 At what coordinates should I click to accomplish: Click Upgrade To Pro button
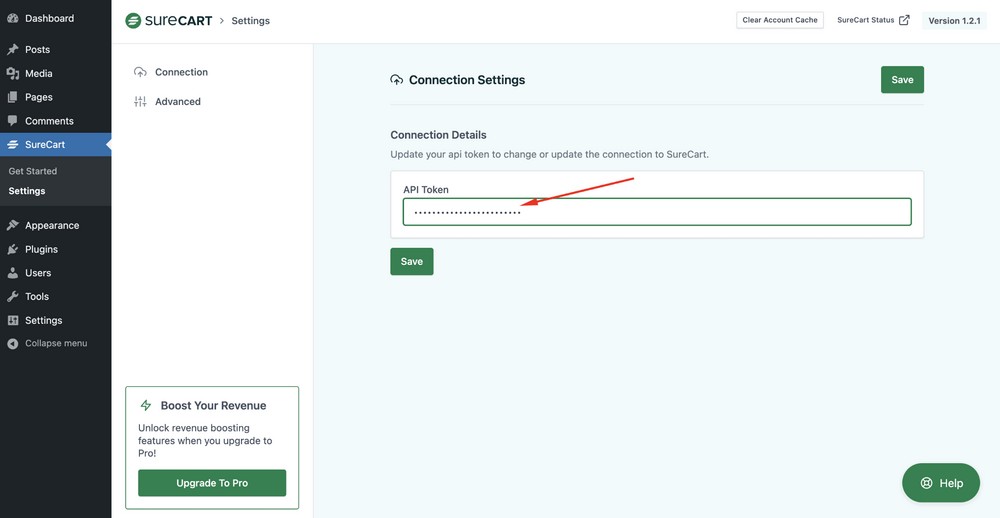tap(212, 483)
